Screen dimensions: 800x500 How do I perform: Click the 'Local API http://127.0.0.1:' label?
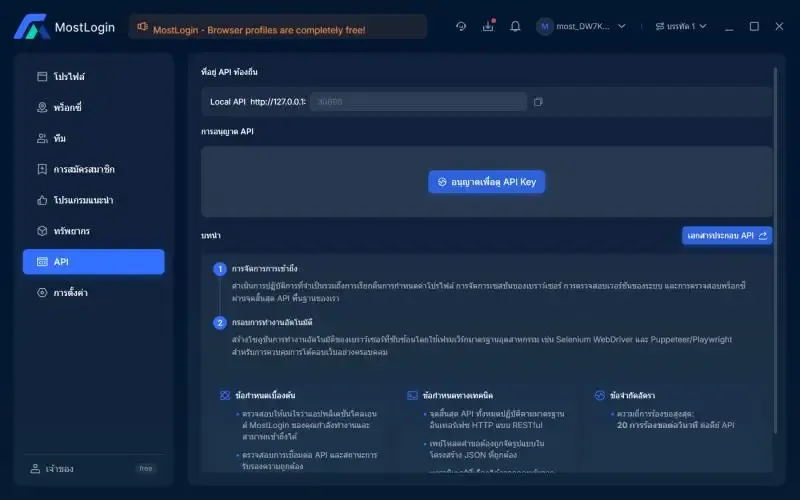[x=258, y=102]
